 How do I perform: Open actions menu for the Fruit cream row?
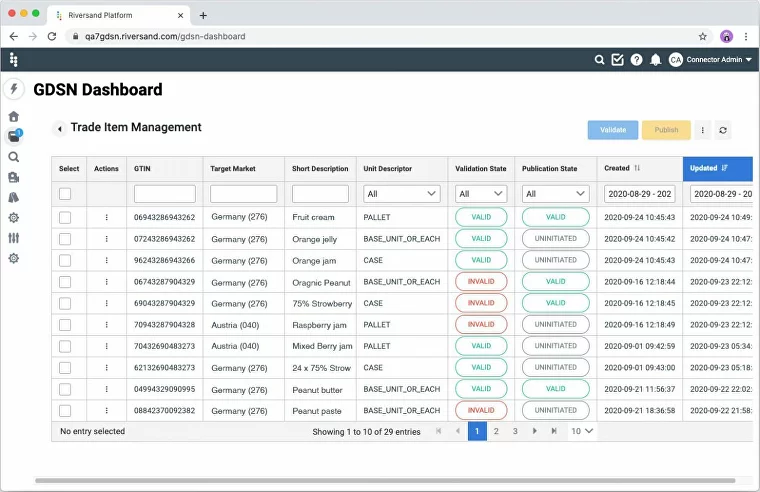point(106,217)
